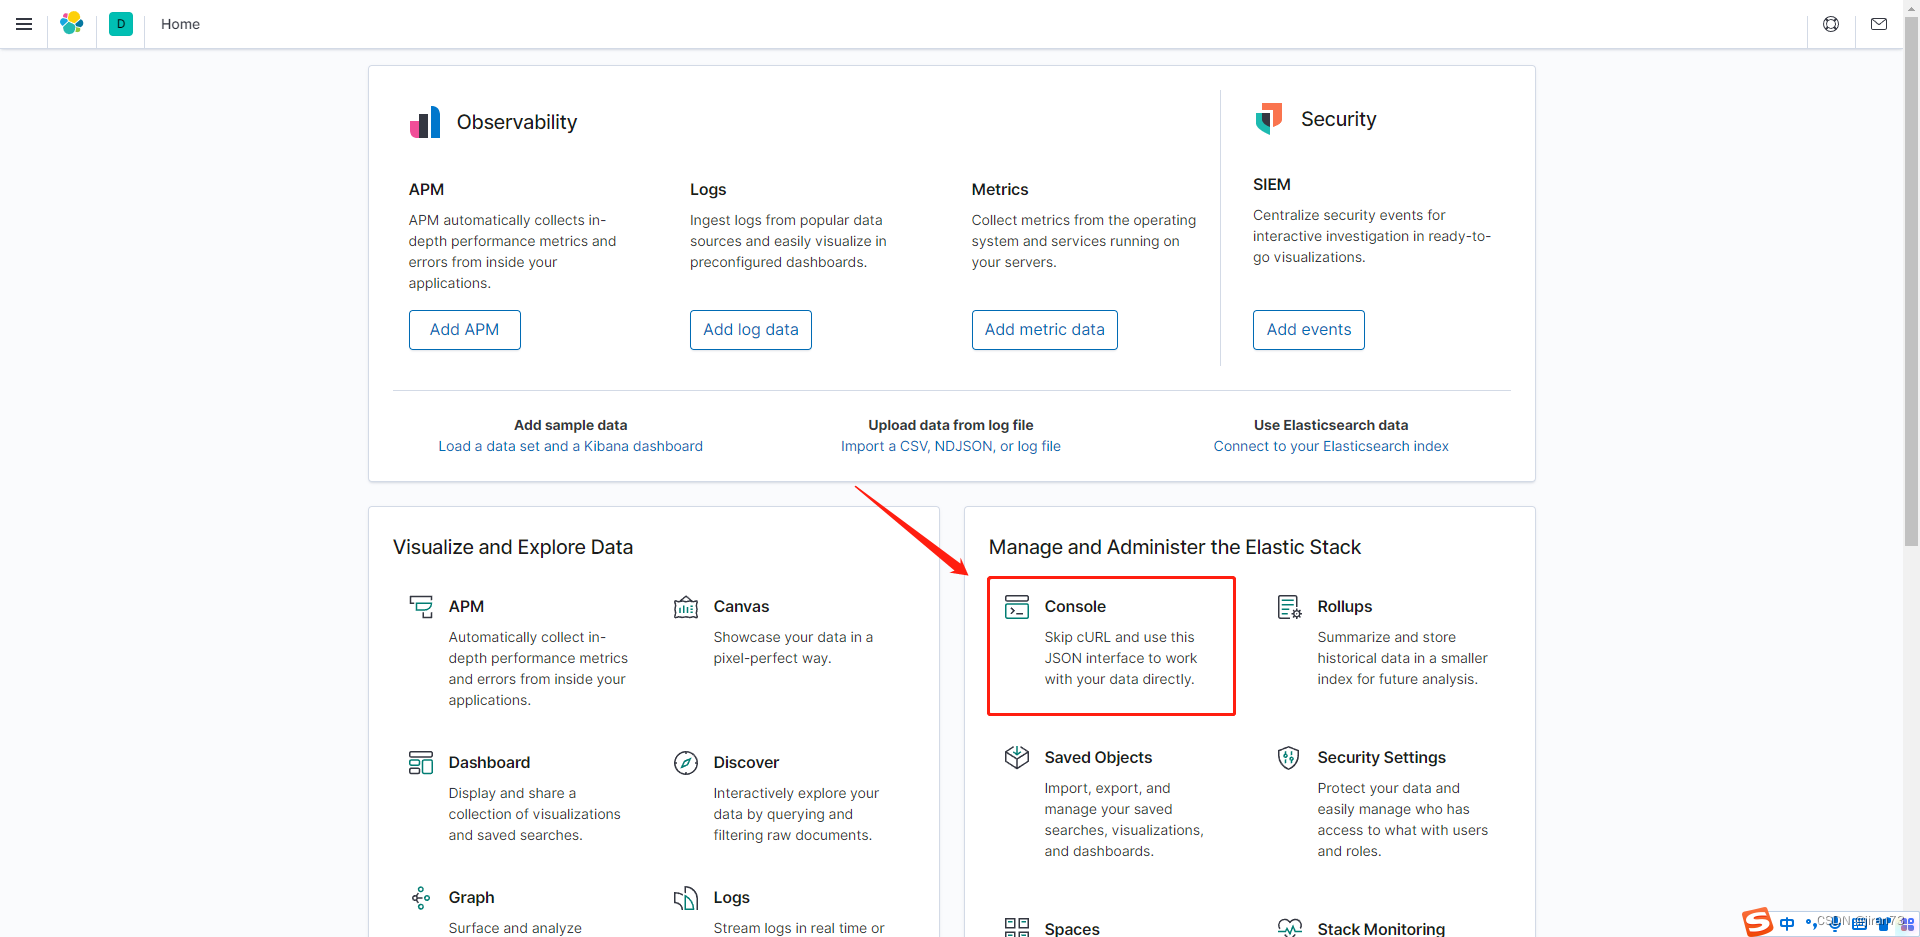Select the Discover compass icon
1920x937 pixels.
(686, 762)
